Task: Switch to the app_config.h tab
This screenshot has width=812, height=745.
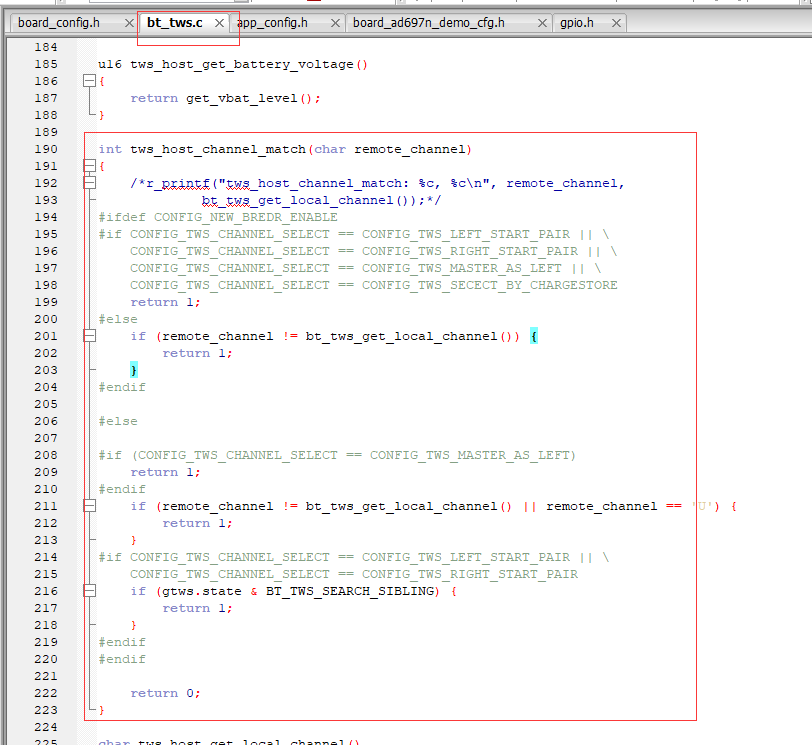Action: [272, 23]
